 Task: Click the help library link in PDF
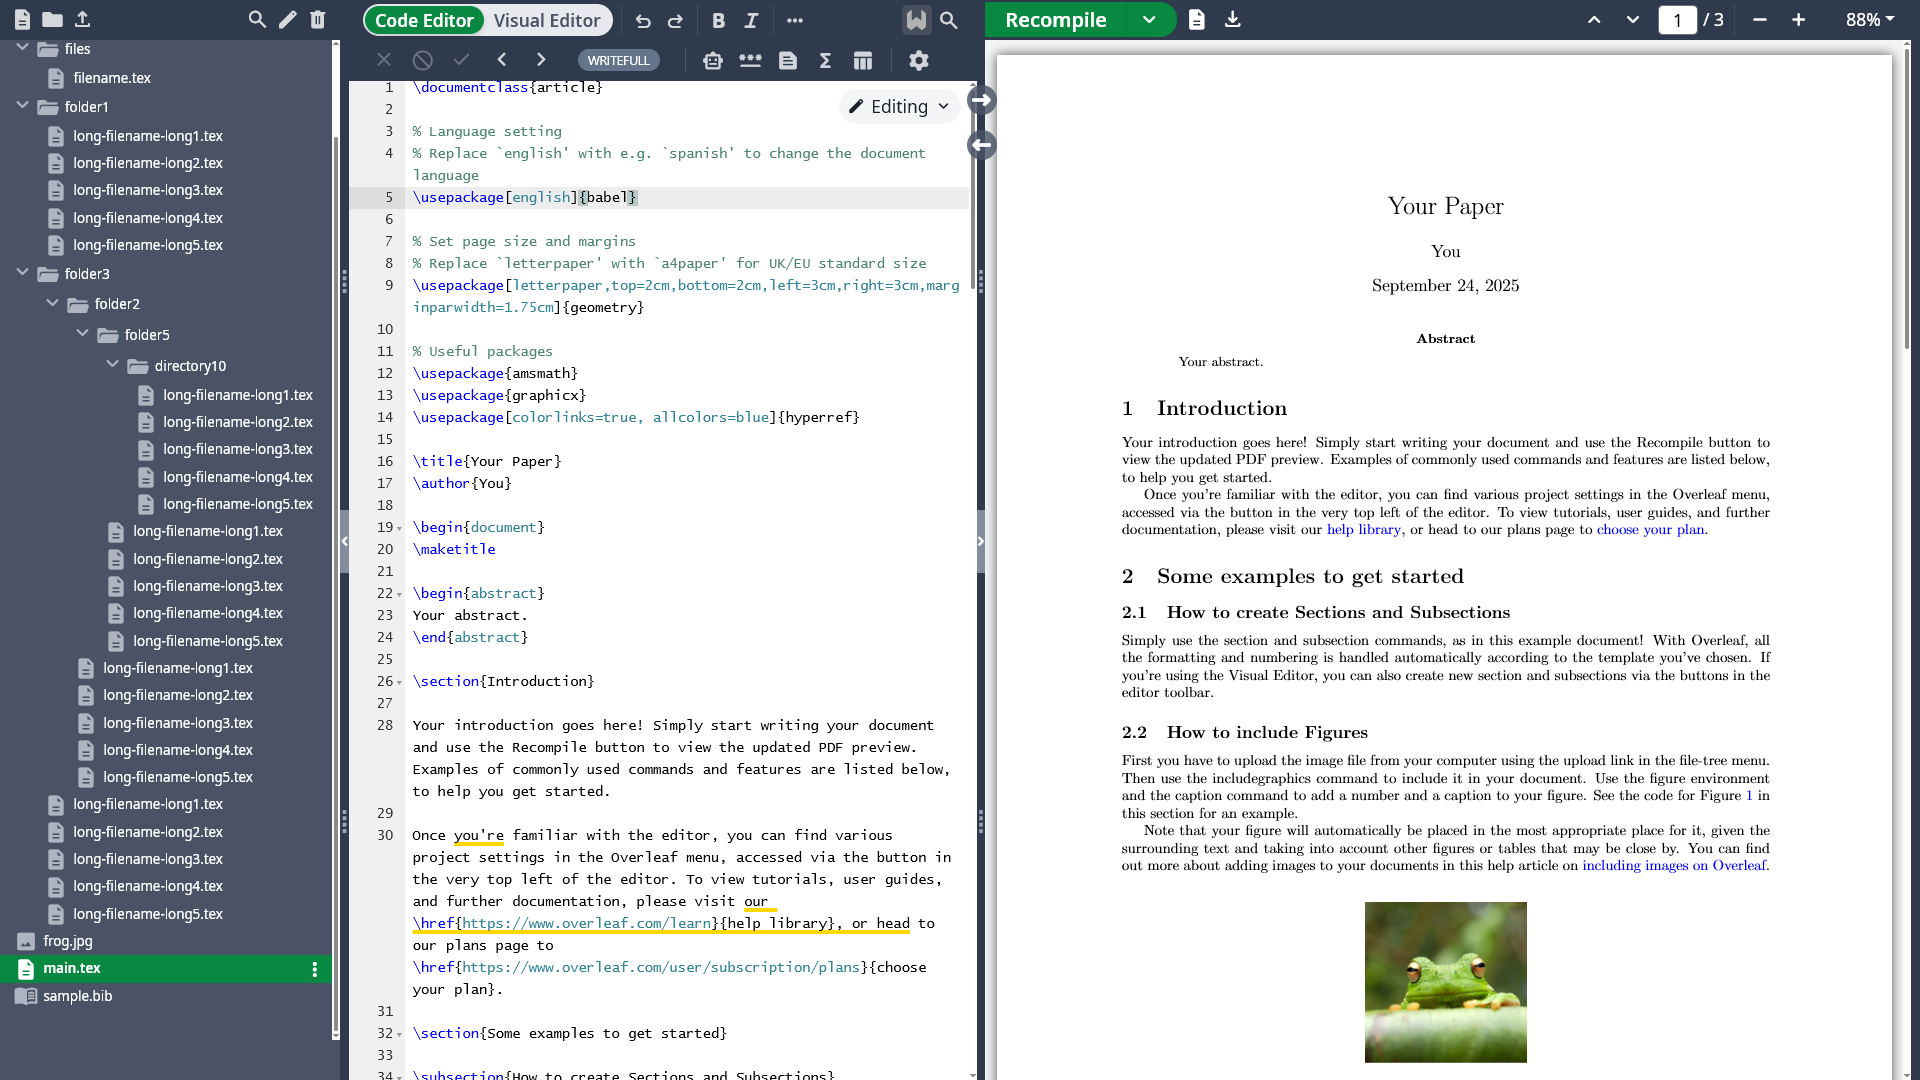[1363, 530]
